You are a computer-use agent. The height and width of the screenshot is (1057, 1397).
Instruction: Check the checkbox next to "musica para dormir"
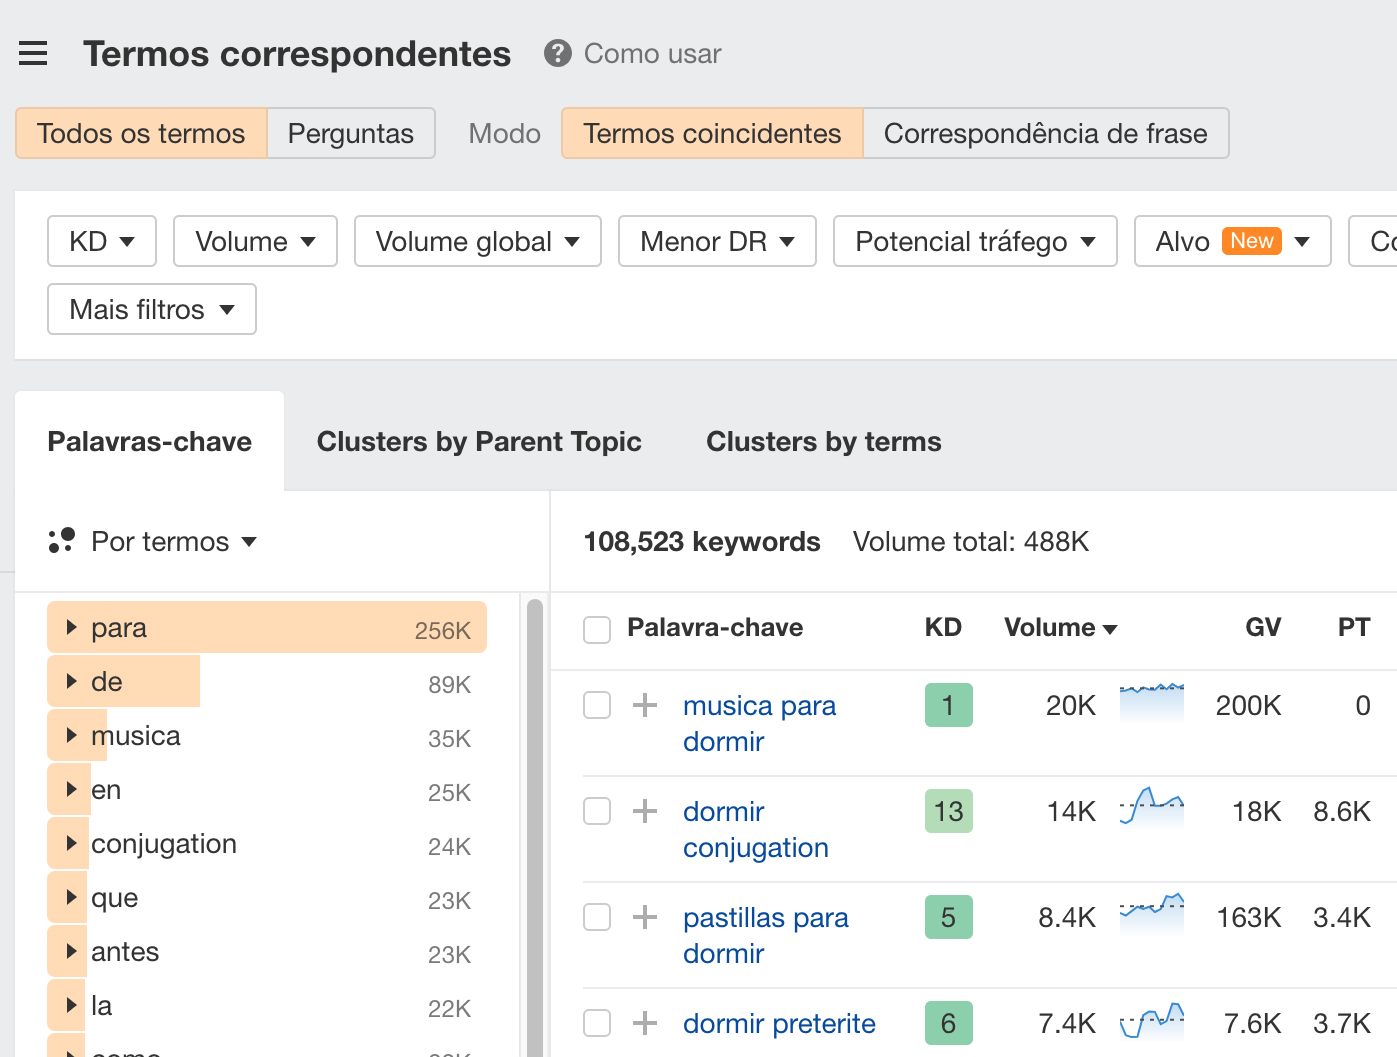pyautogui.click(x=596, y=705)
